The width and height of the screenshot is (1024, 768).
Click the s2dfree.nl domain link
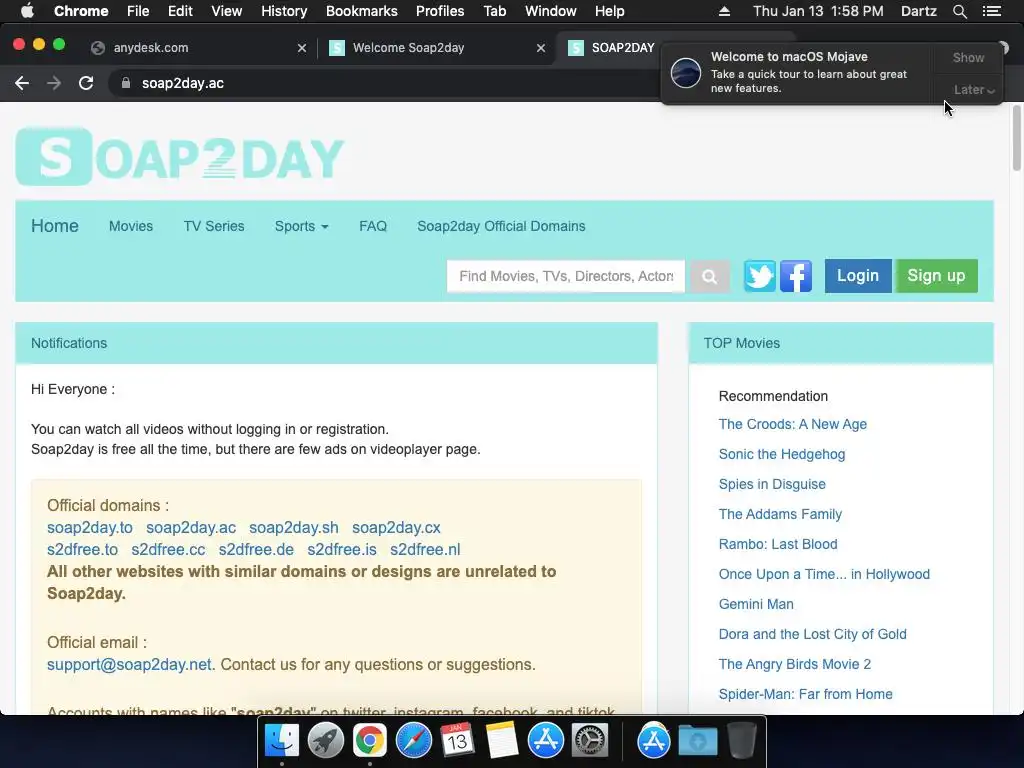point(425,550)
